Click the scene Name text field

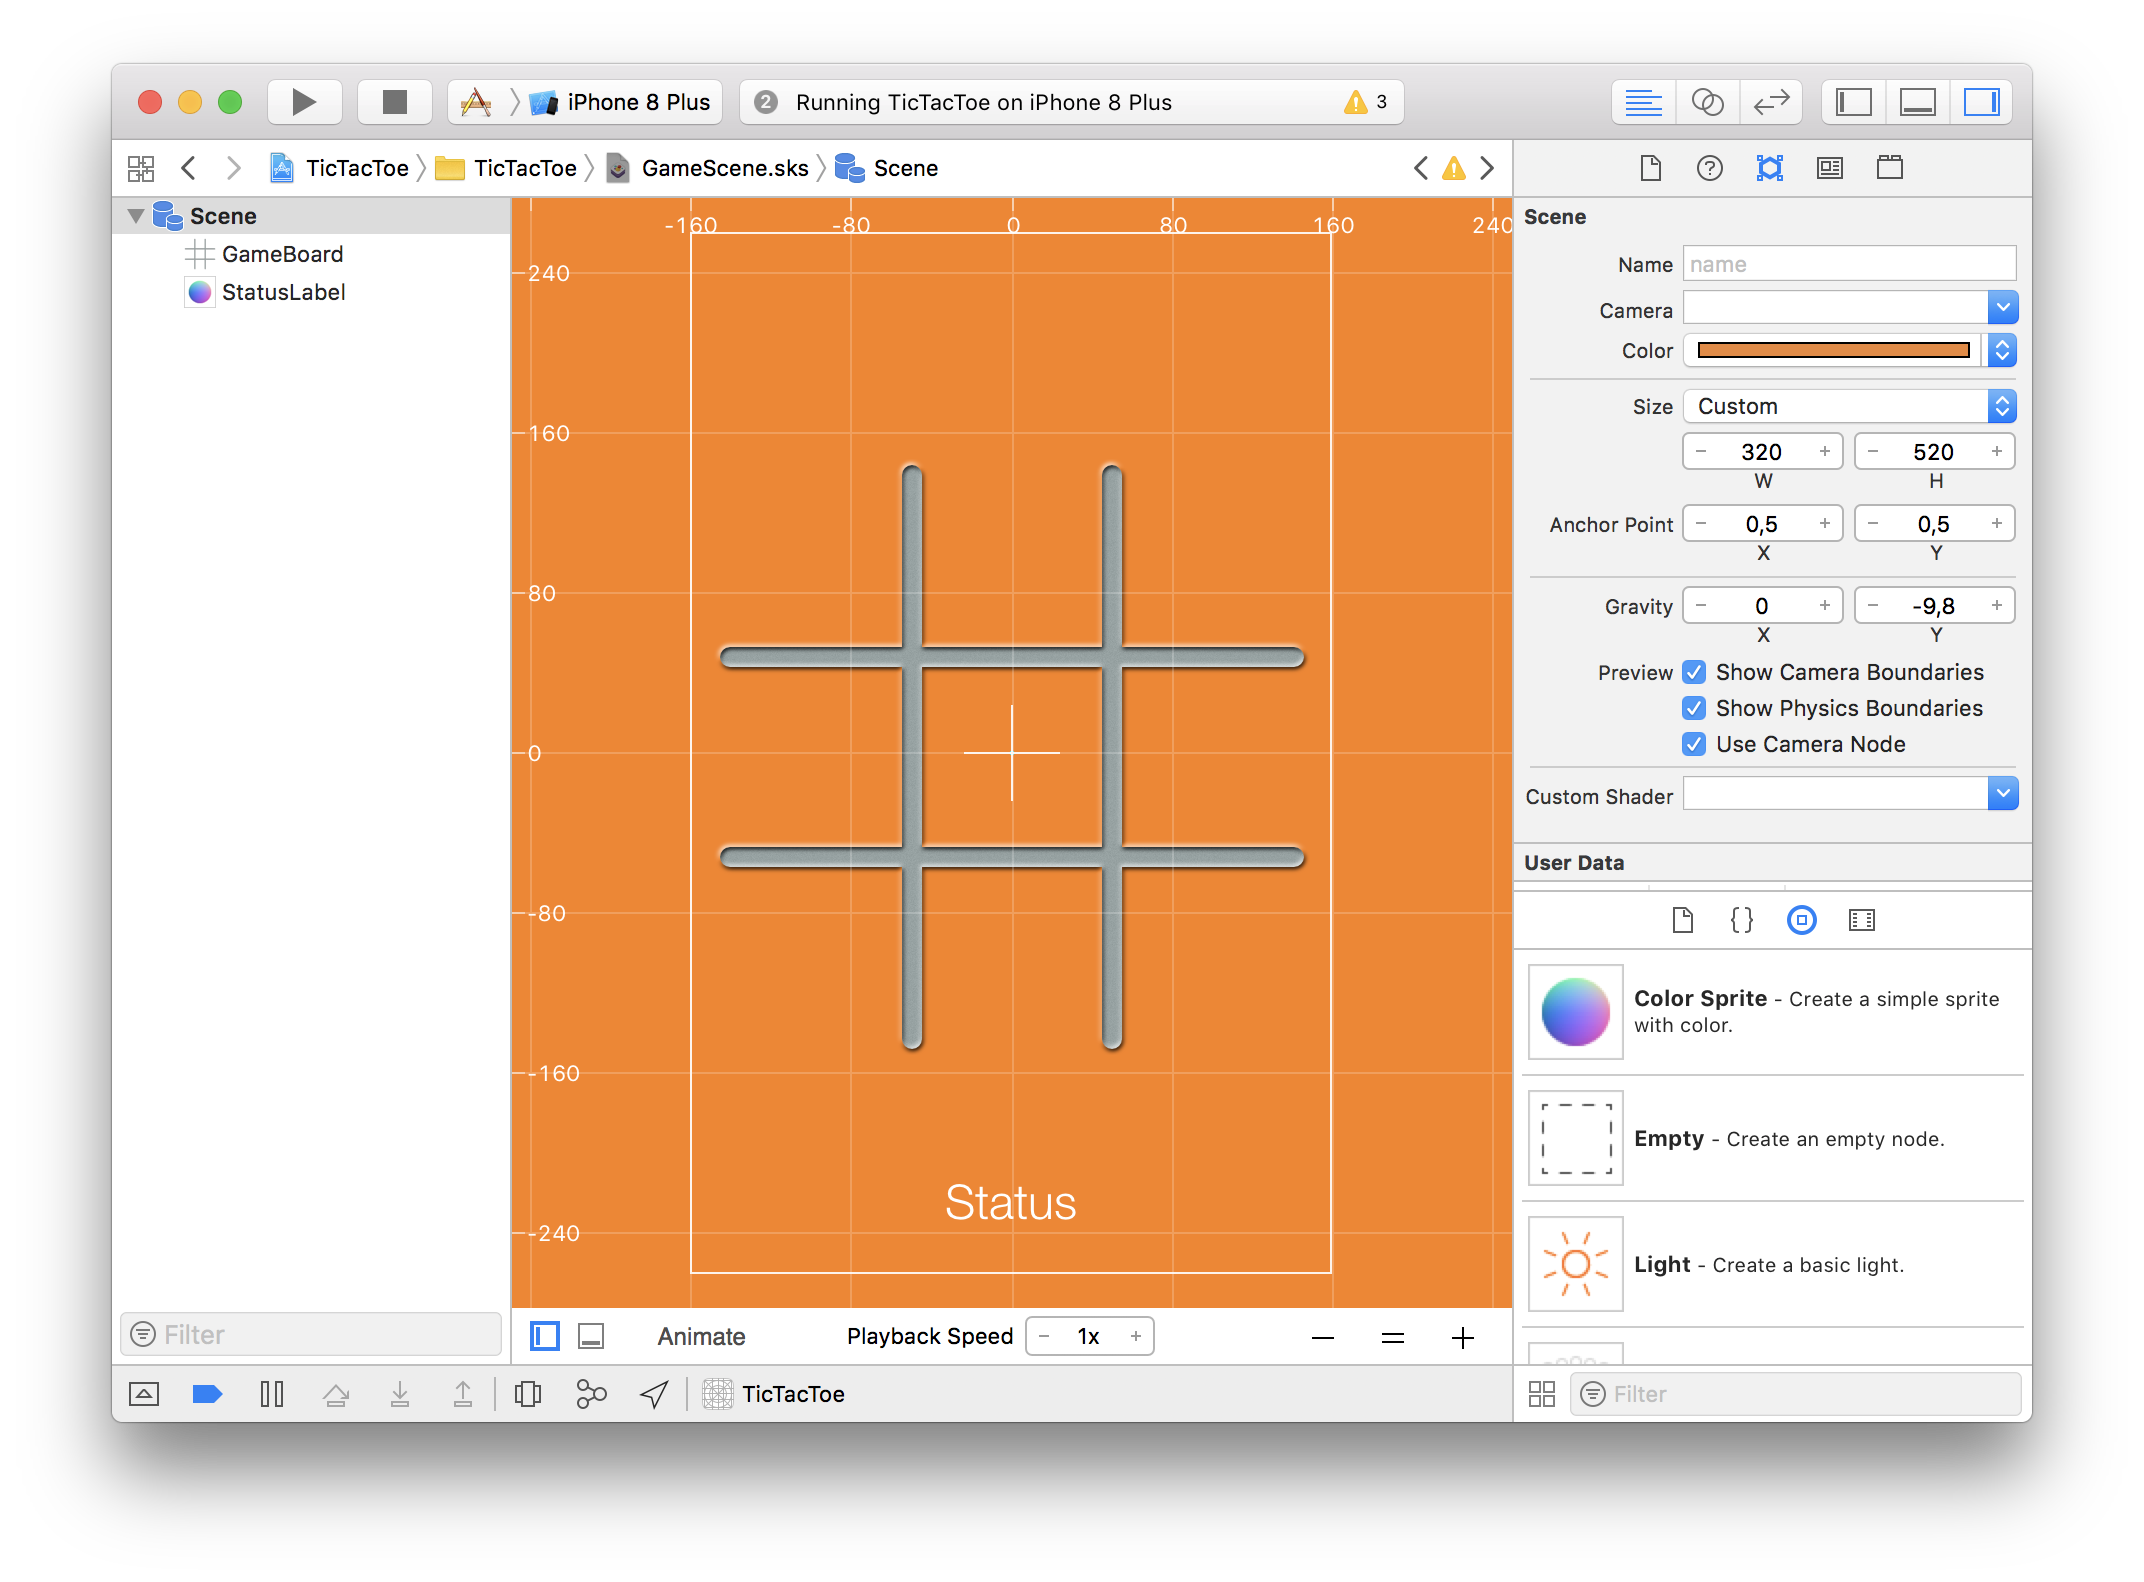click(x=1849, y=264)
